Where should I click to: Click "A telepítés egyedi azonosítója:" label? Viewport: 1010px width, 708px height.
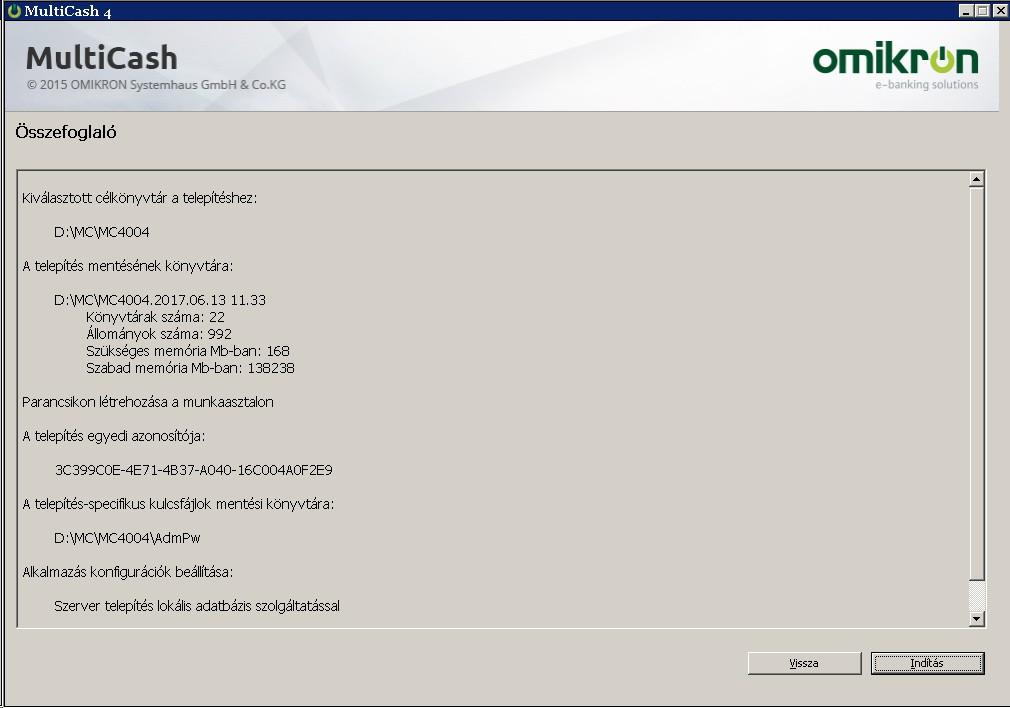tap(113, 436)
